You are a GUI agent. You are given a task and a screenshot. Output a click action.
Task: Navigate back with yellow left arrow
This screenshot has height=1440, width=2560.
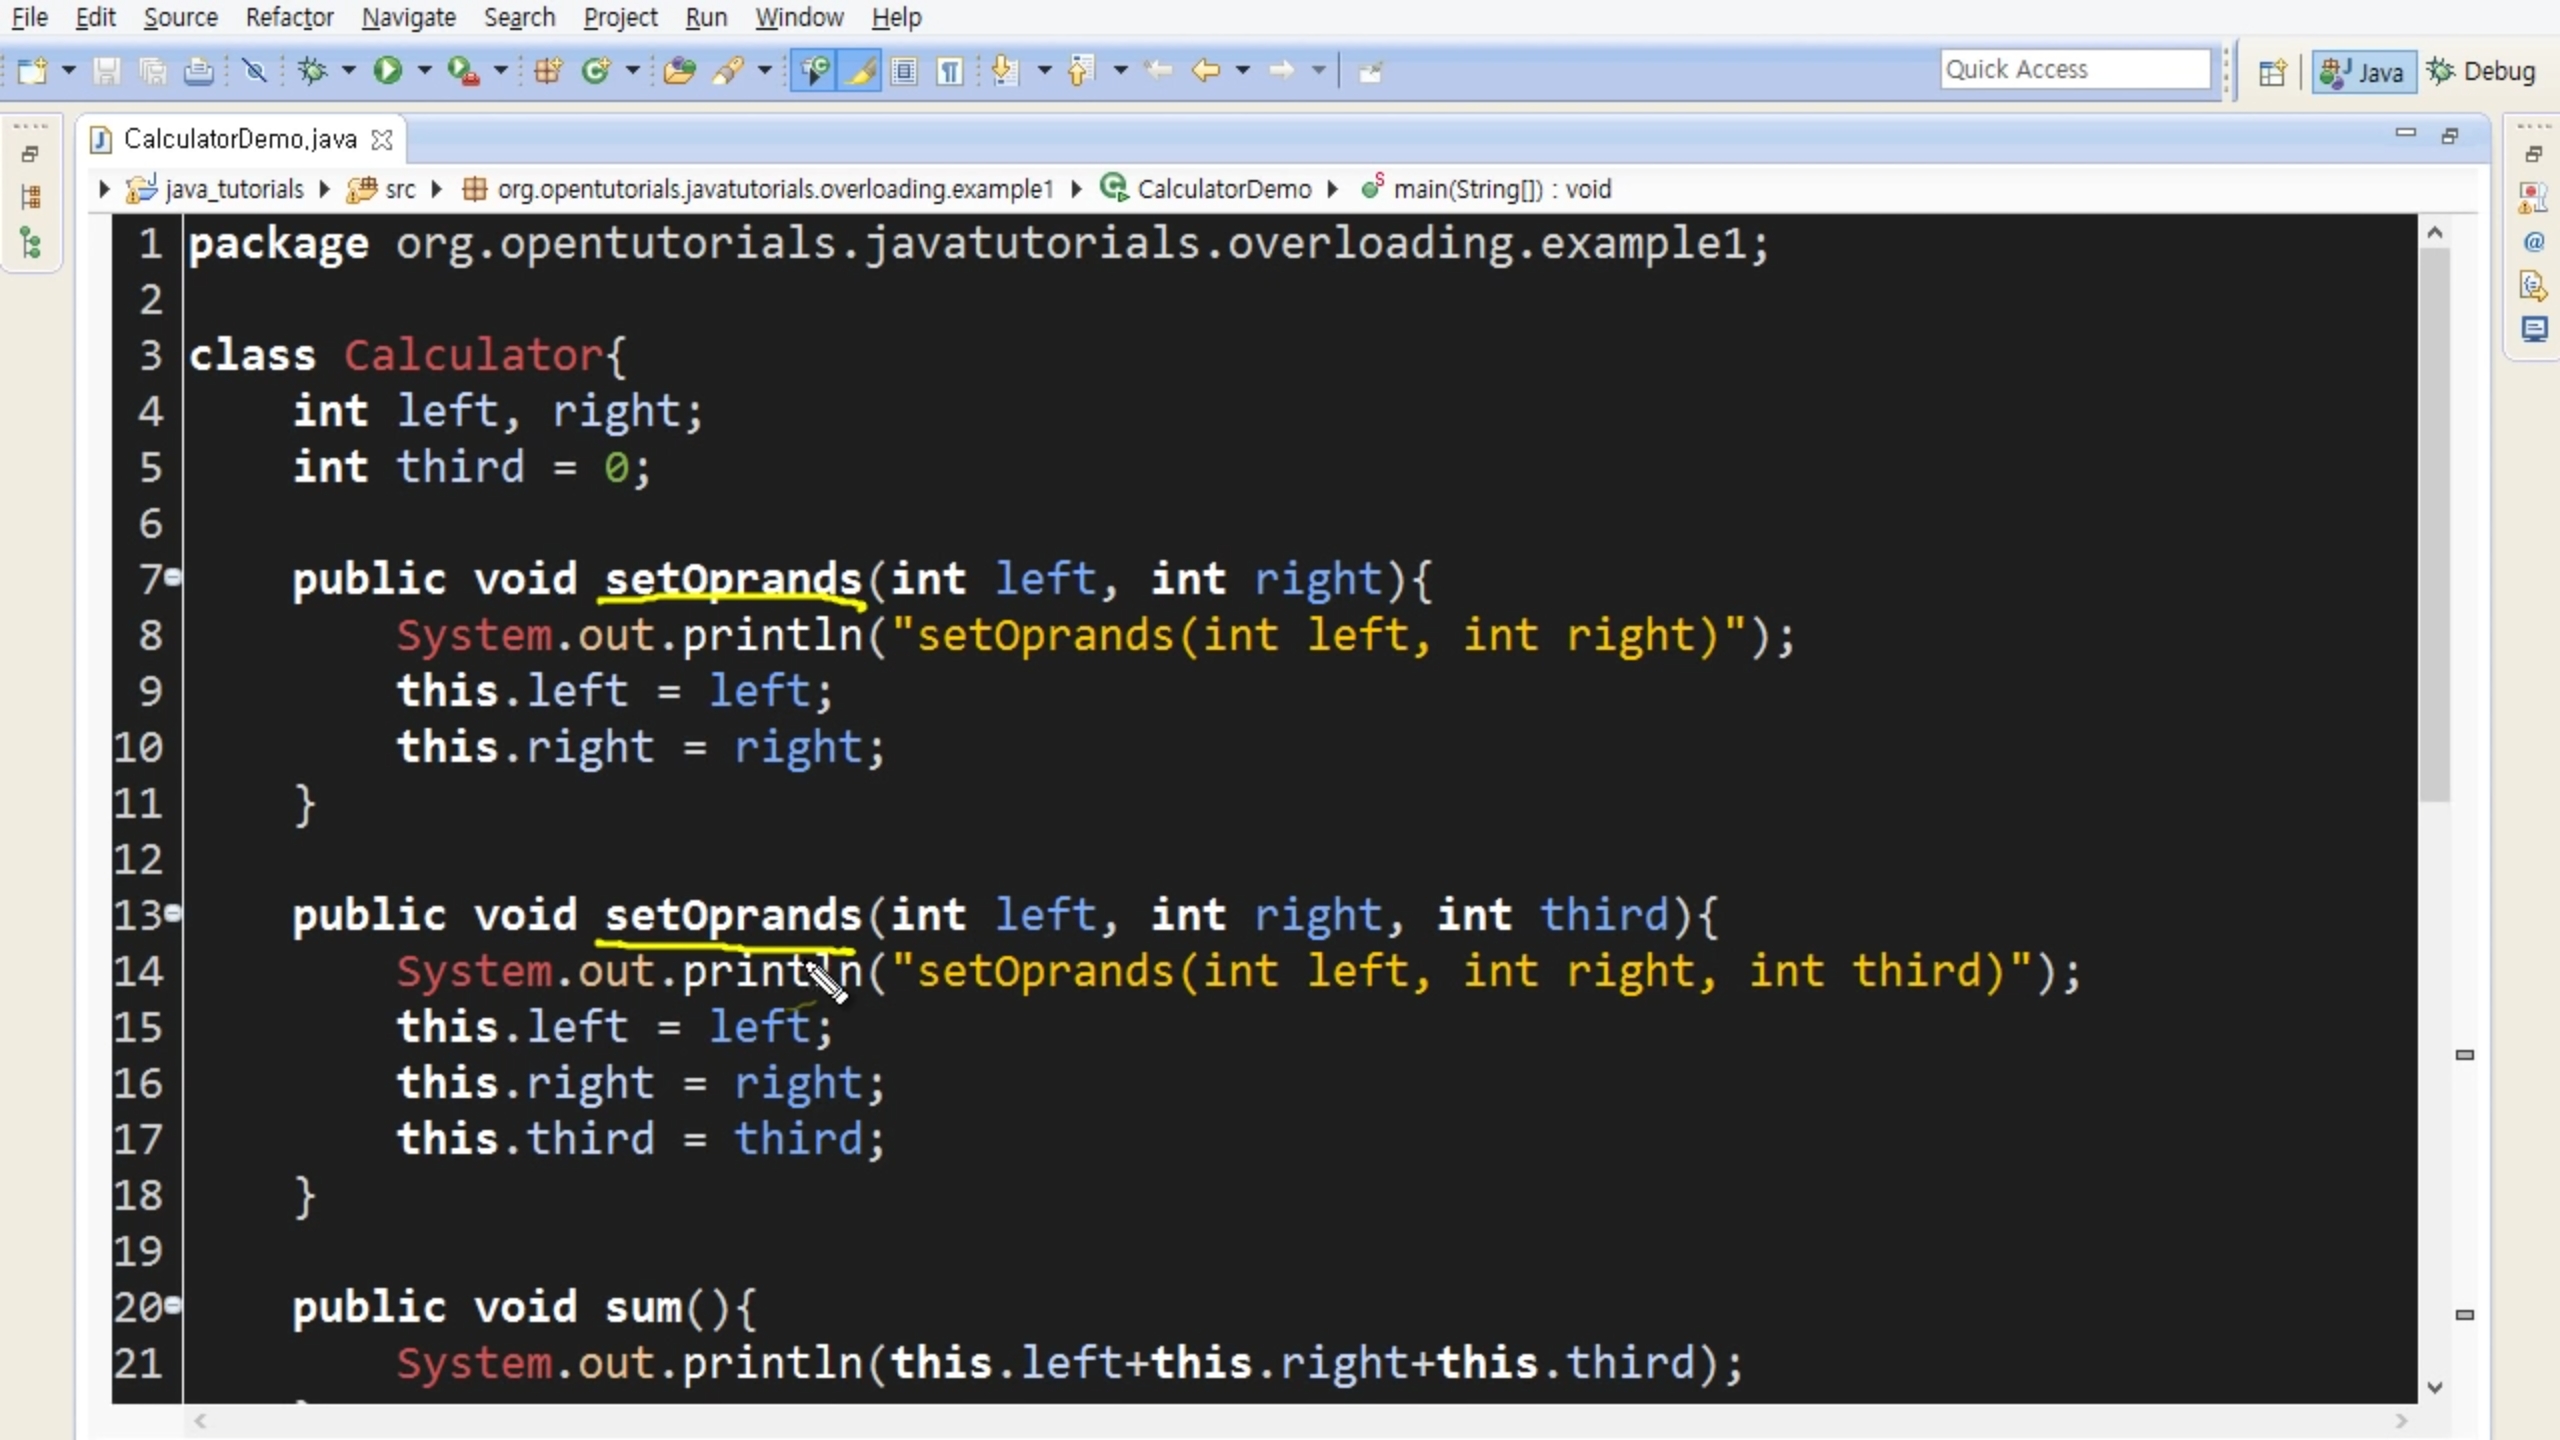coord(1206,71)
